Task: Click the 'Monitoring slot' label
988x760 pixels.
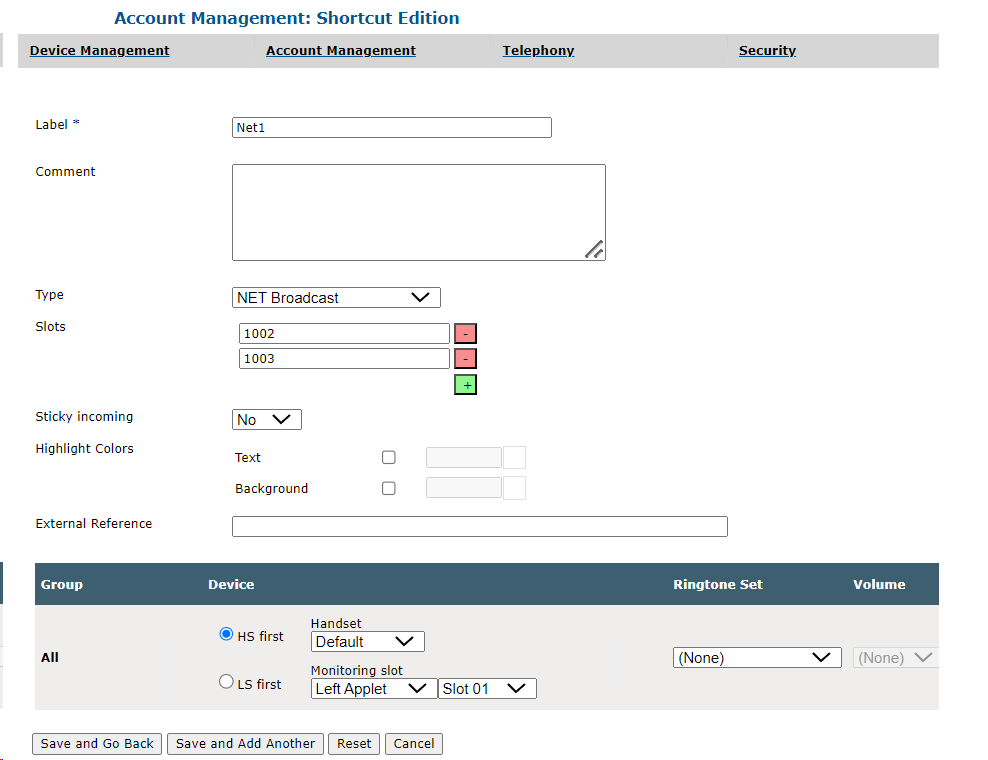Action: coord(357,671)
